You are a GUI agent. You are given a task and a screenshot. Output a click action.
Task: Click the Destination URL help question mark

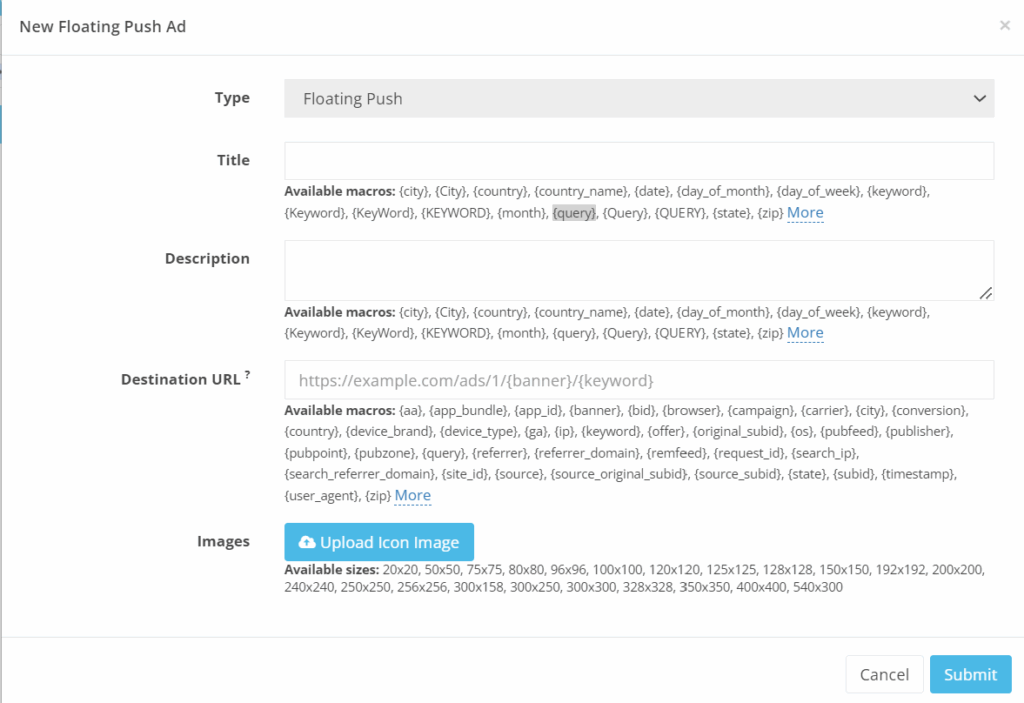point(247,376)
